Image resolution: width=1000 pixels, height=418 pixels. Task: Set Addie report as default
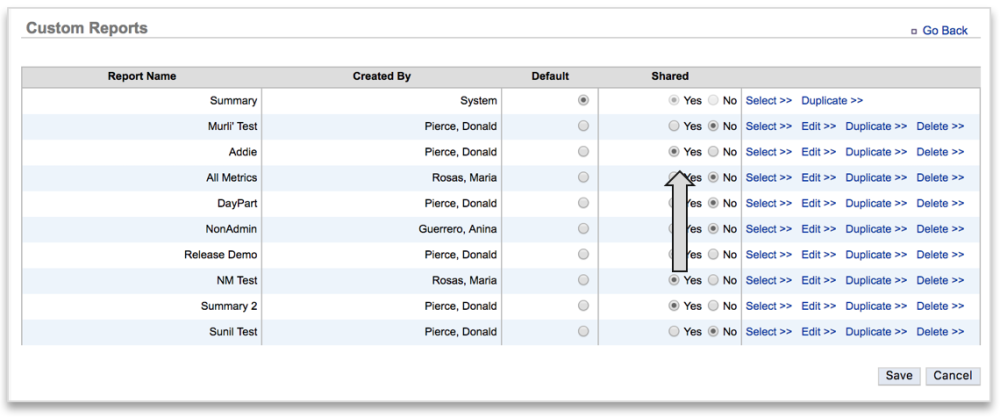[583, 152]
